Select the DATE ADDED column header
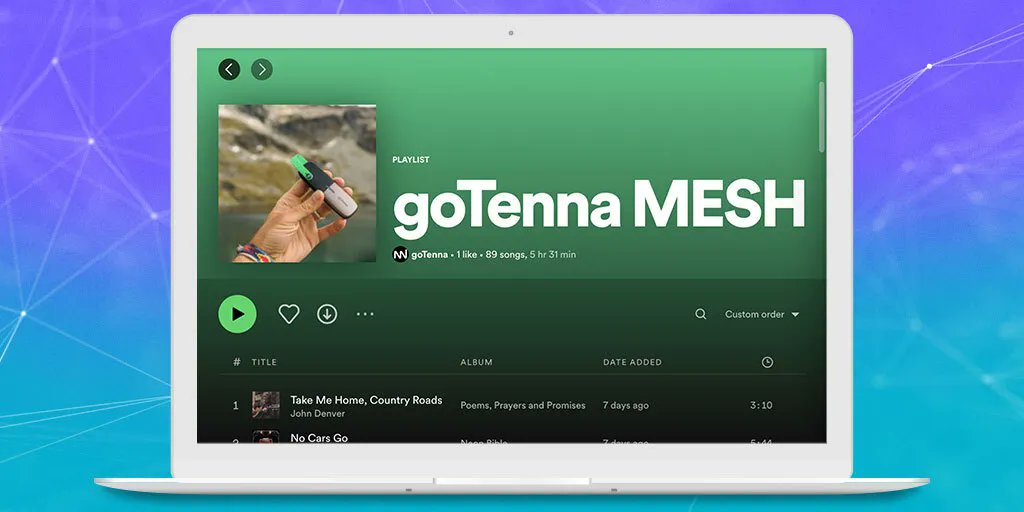This screenshot has width=1024, height=512. (632, 362)
